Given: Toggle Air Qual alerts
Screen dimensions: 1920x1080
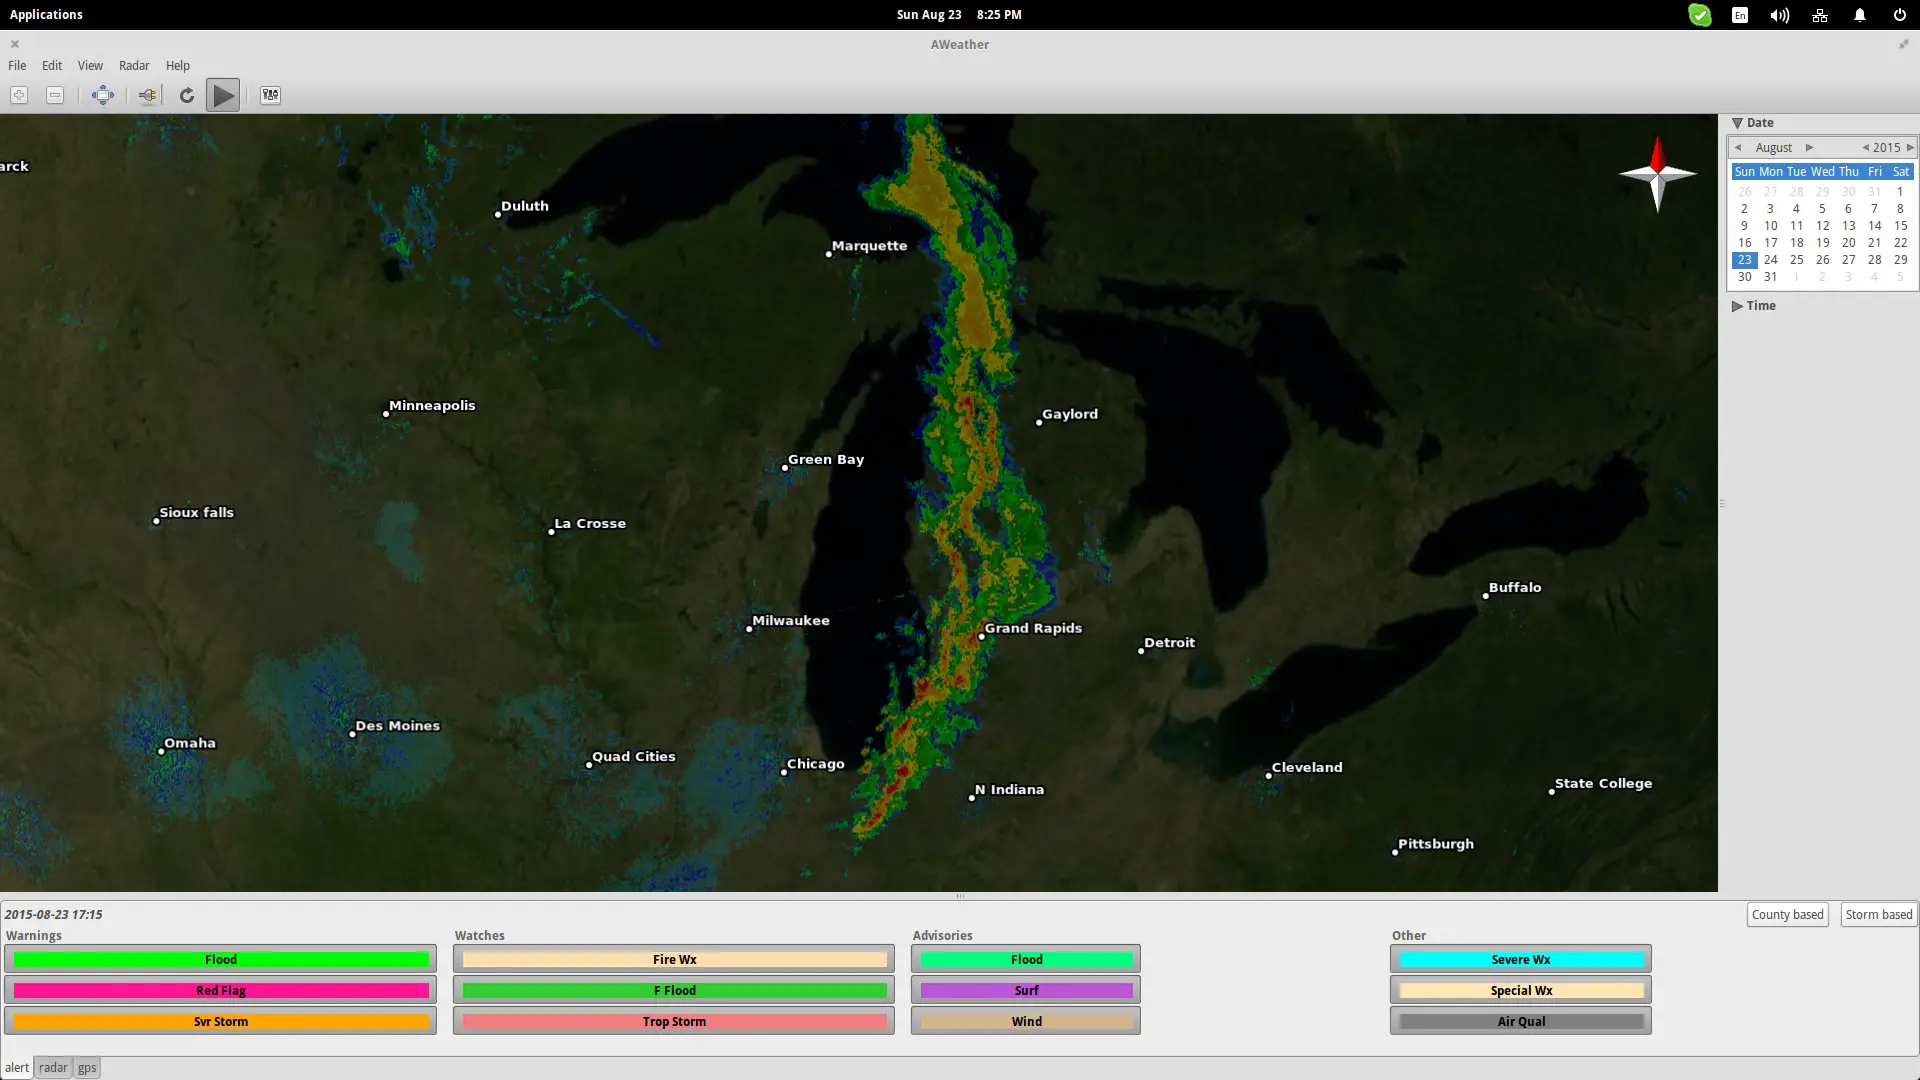Looking at the screenshot, I should pyautogui.click(x=1521, y=1022).
